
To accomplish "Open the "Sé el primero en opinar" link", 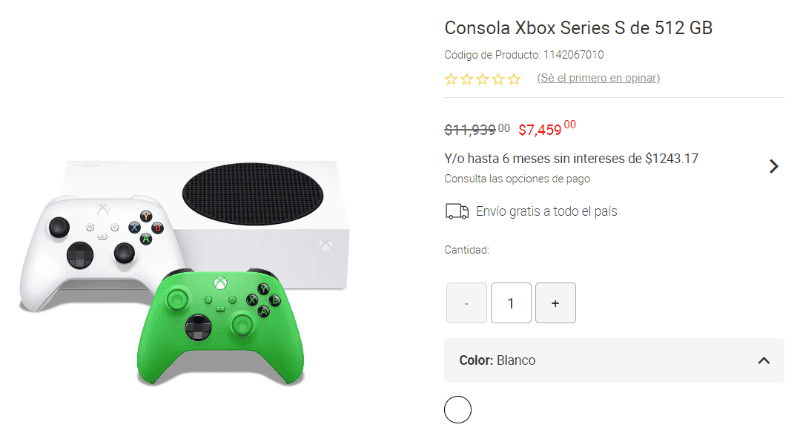I will (598, 78).
